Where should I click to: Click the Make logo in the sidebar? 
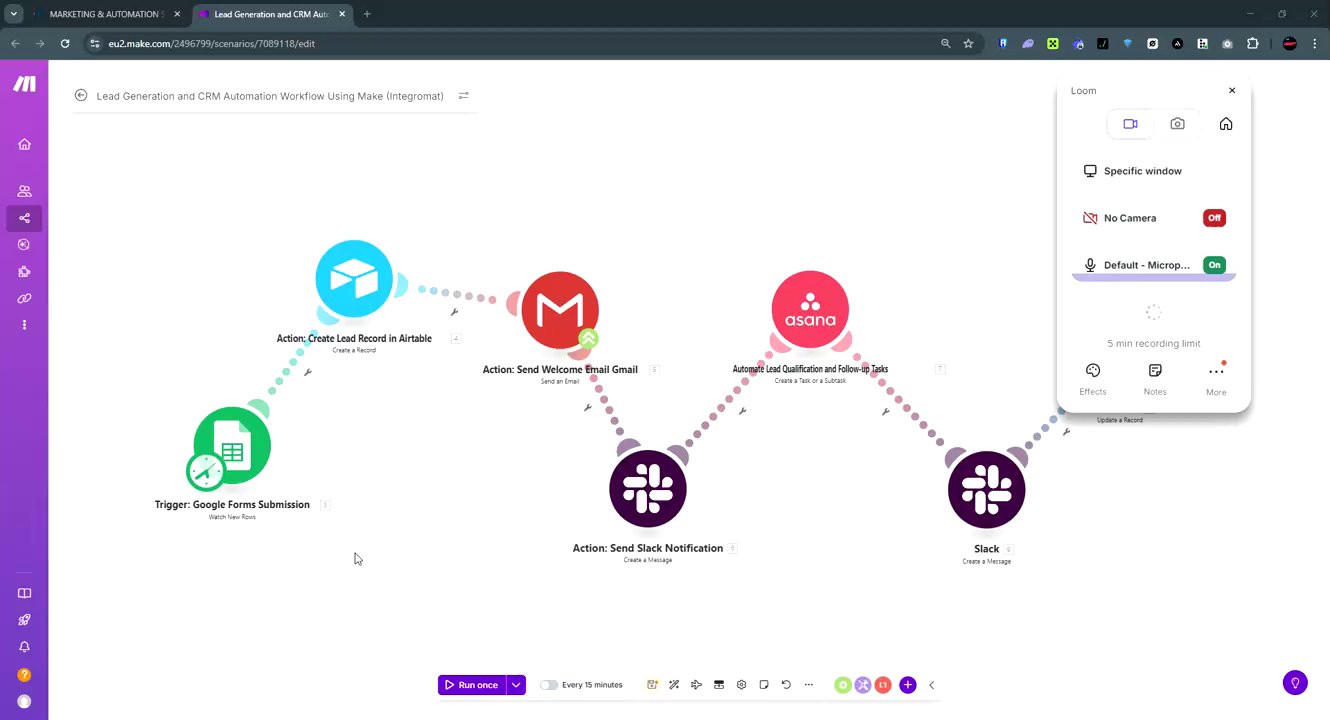coord(24,84)
